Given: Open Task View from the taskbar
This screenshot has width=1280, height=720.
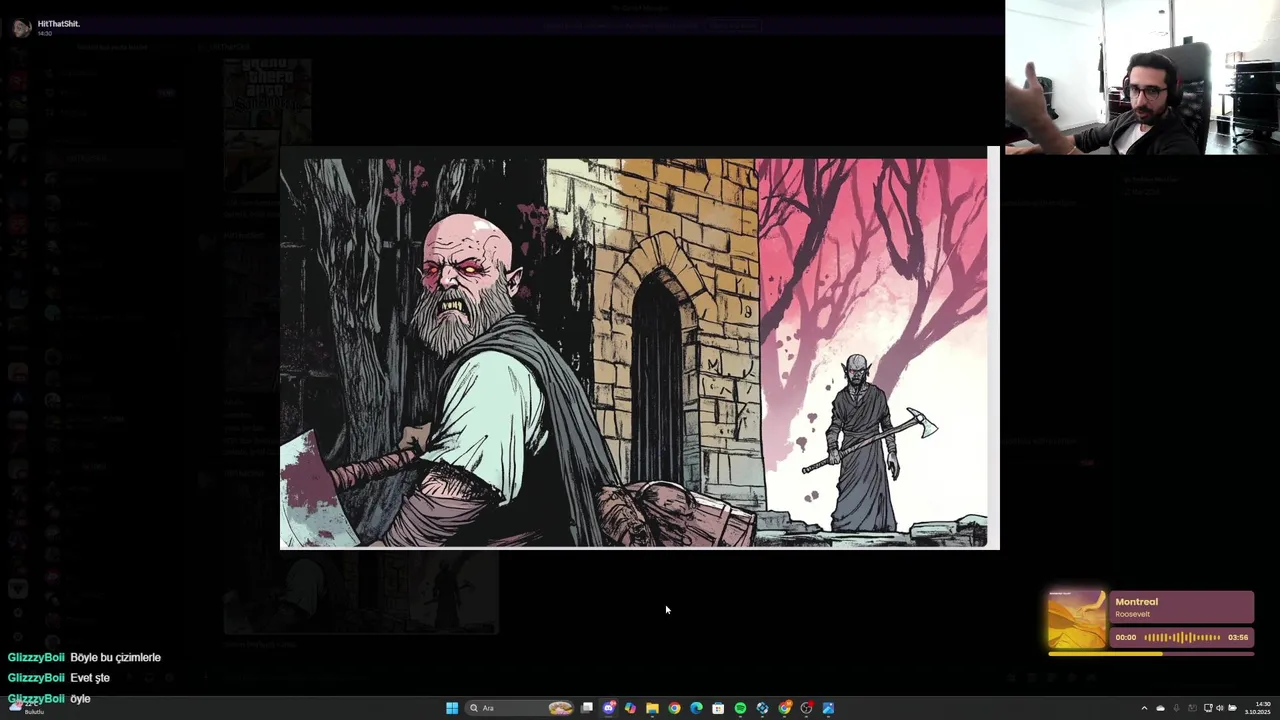Looking at the screenshot, I should pyautogui.click(x=587, y=708).
